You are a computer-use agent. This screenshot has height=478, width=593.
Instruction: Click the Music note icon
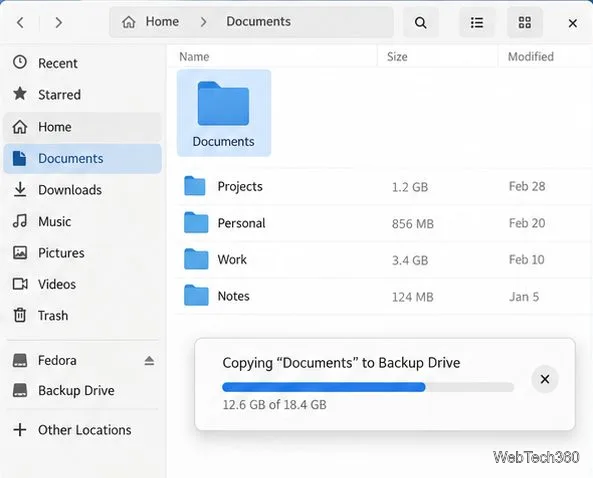(x=20, y=221)
